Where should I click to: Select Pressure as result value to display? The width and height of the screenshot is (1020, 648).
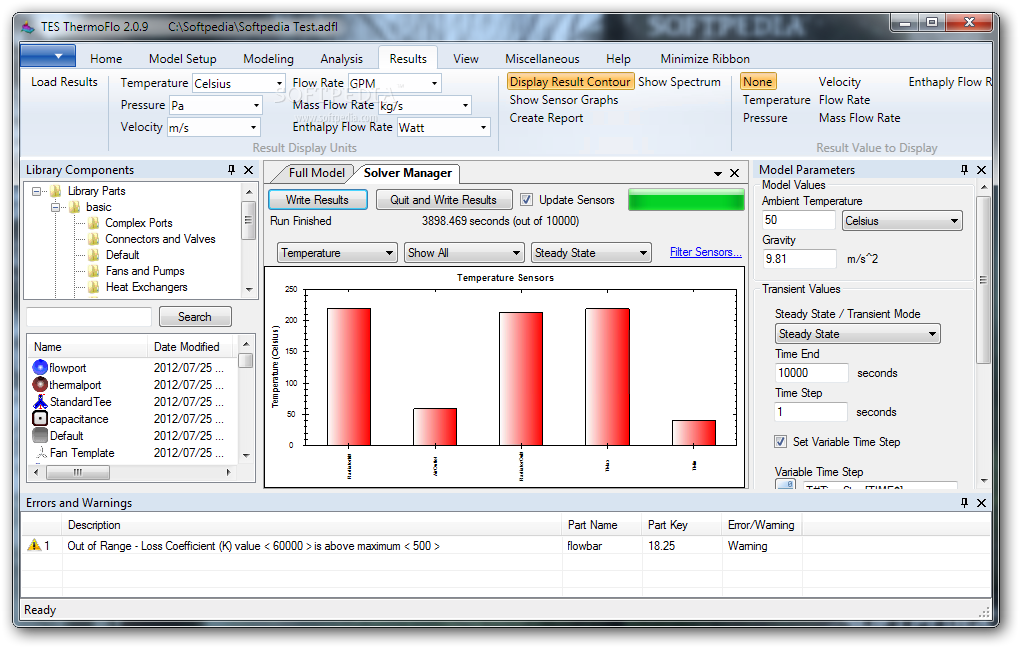coord(765,118)
